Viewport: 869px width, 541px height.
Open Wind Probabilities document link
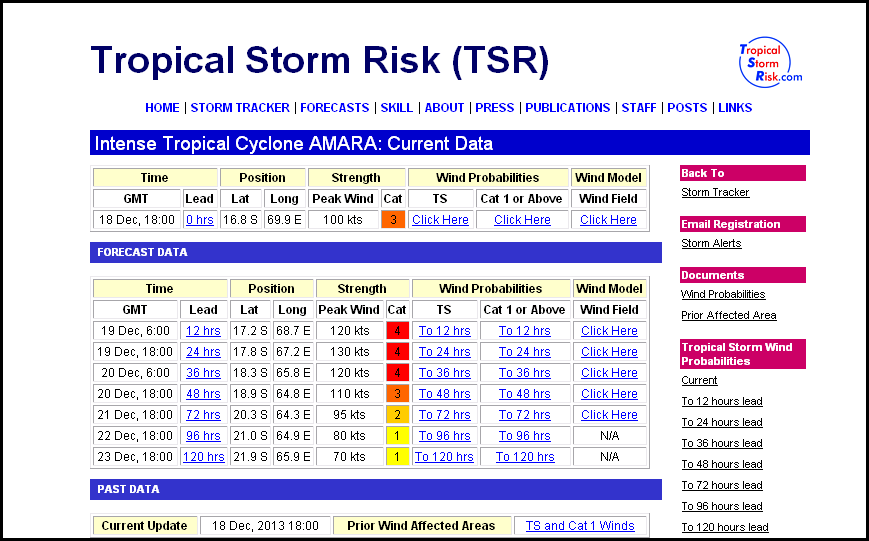[x=723, y=294]
